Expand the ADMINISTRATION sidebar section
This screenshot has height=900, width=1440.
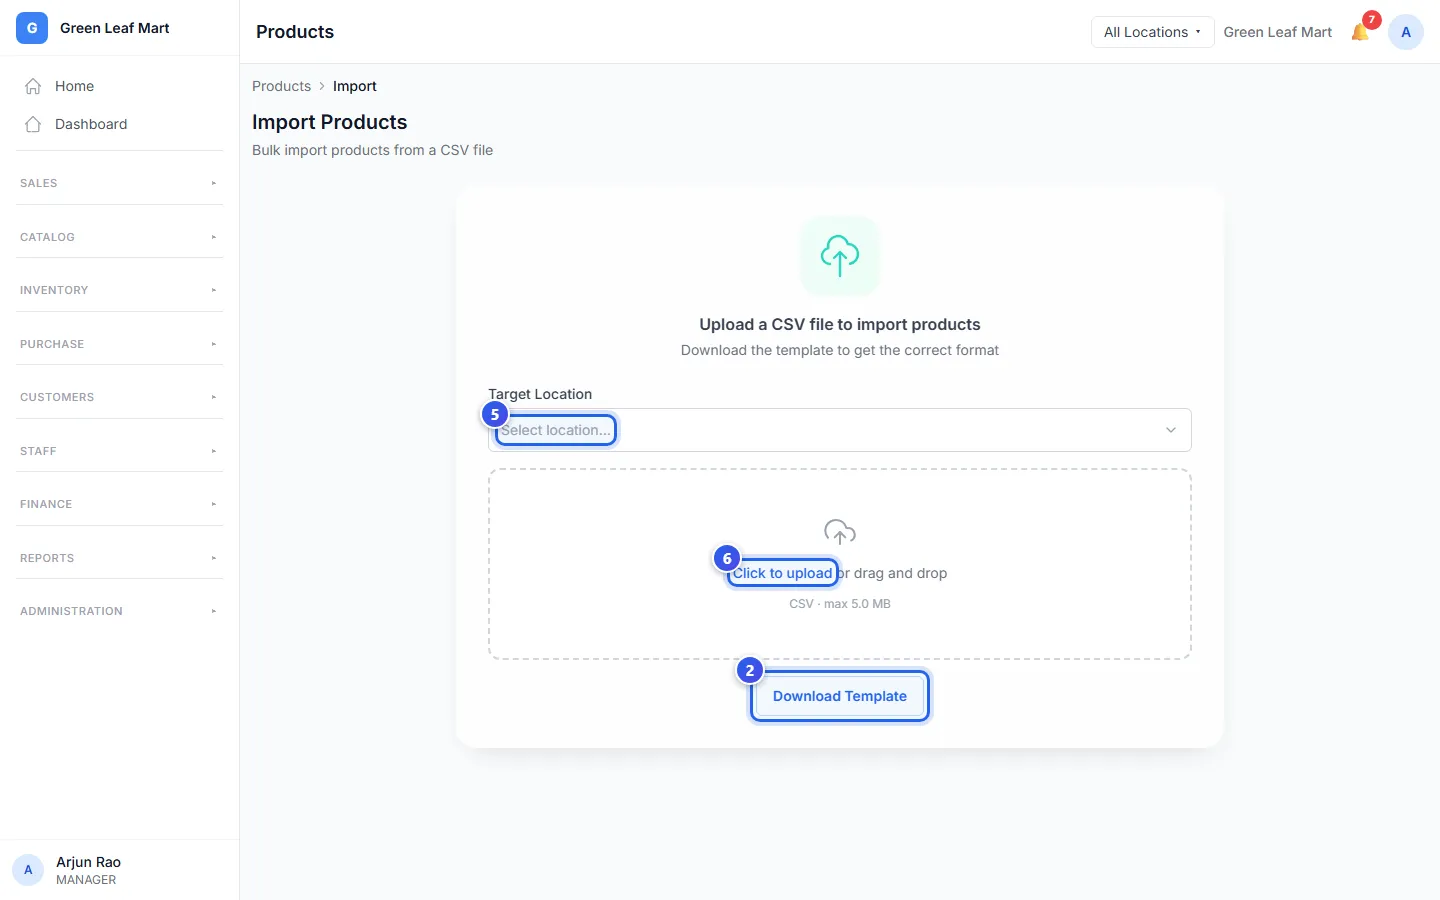119,611
